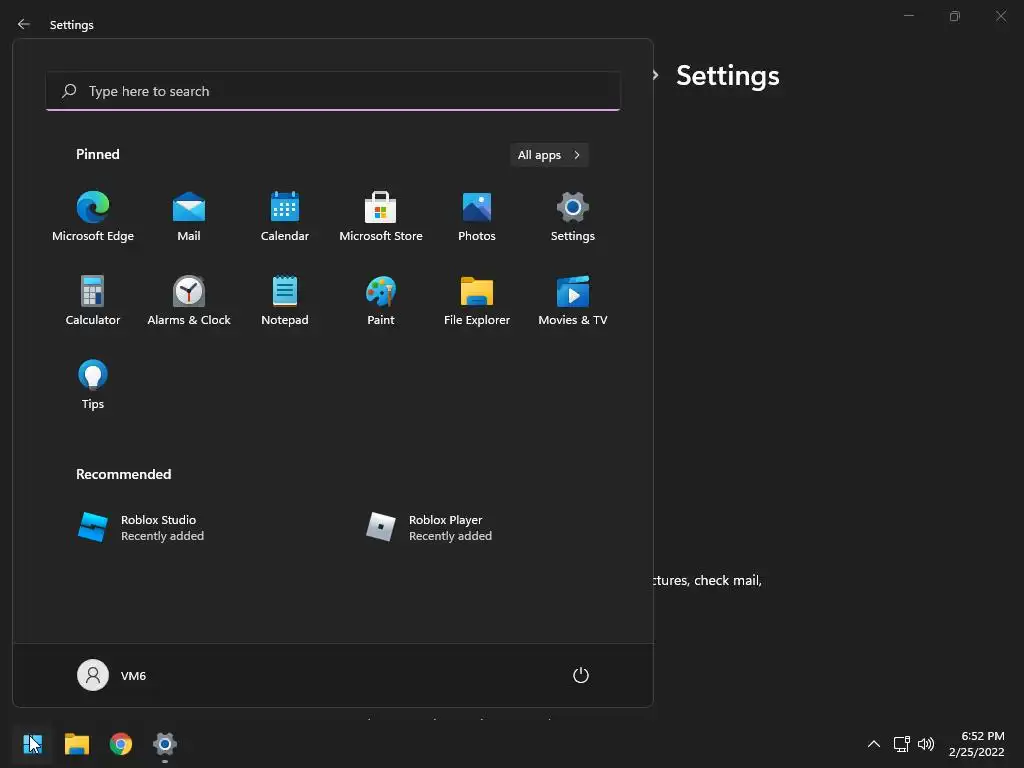Click the Start button on taskbar
This screenshot has width=1024, height=768.
pyautogui.click(x=32, y=744)
